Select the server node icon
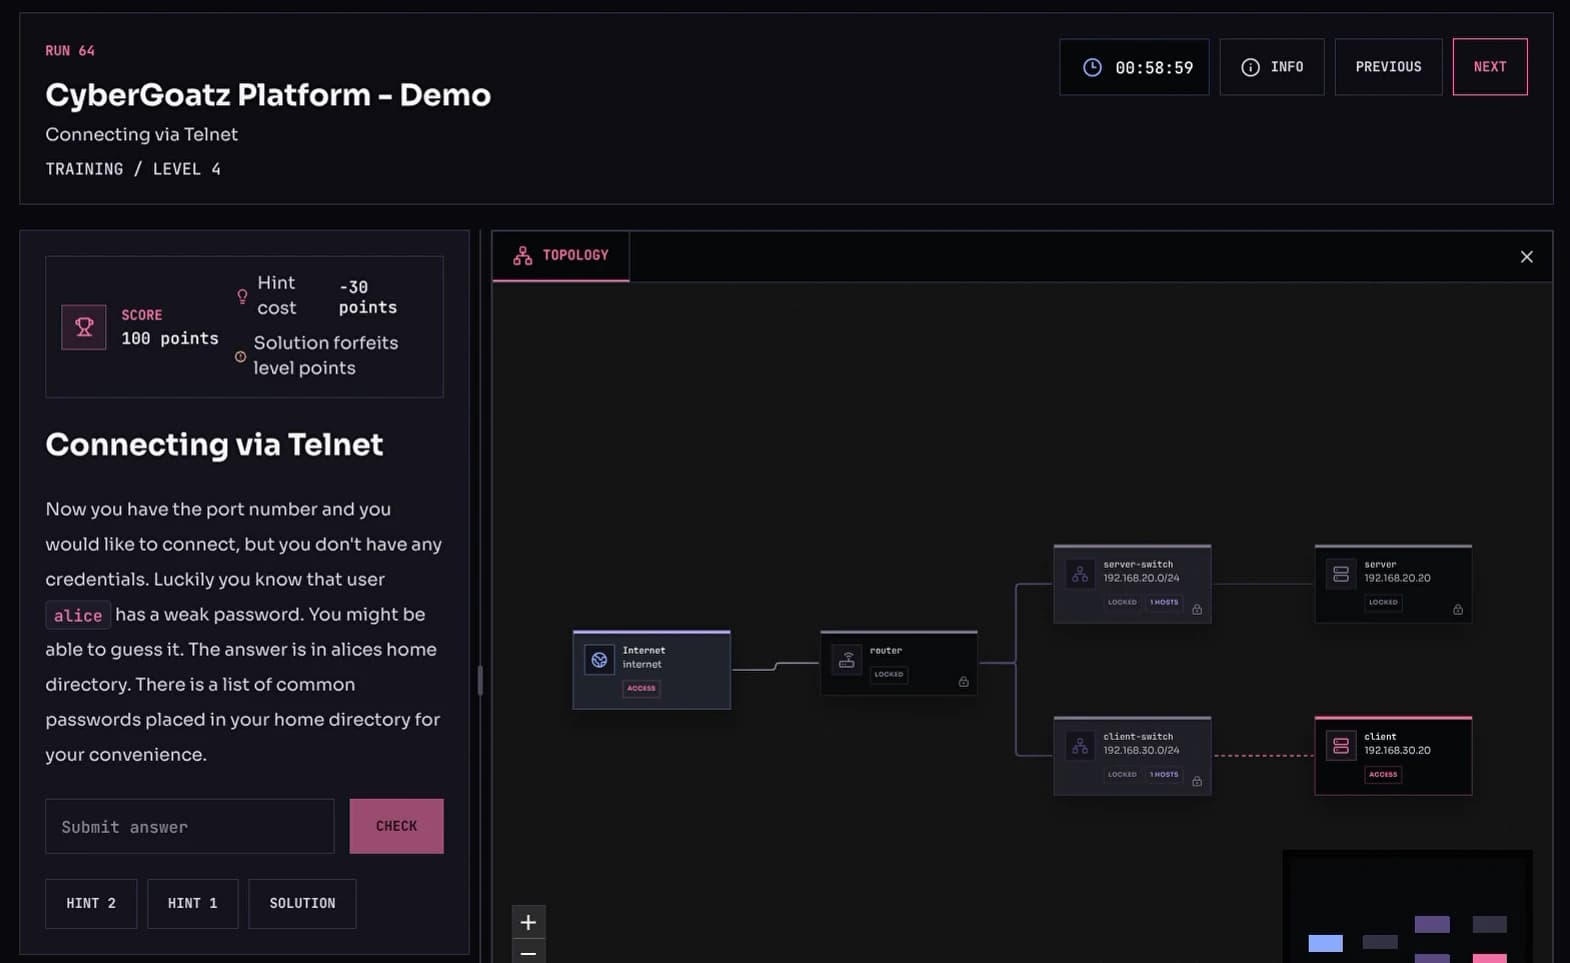This screenshot has width=1570, height=963. pyautogui.click(x=1341, y=574)
